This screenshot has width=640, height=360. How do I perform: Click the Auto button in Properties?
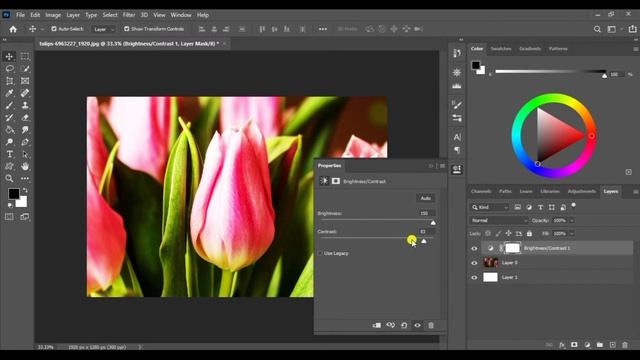426,198
